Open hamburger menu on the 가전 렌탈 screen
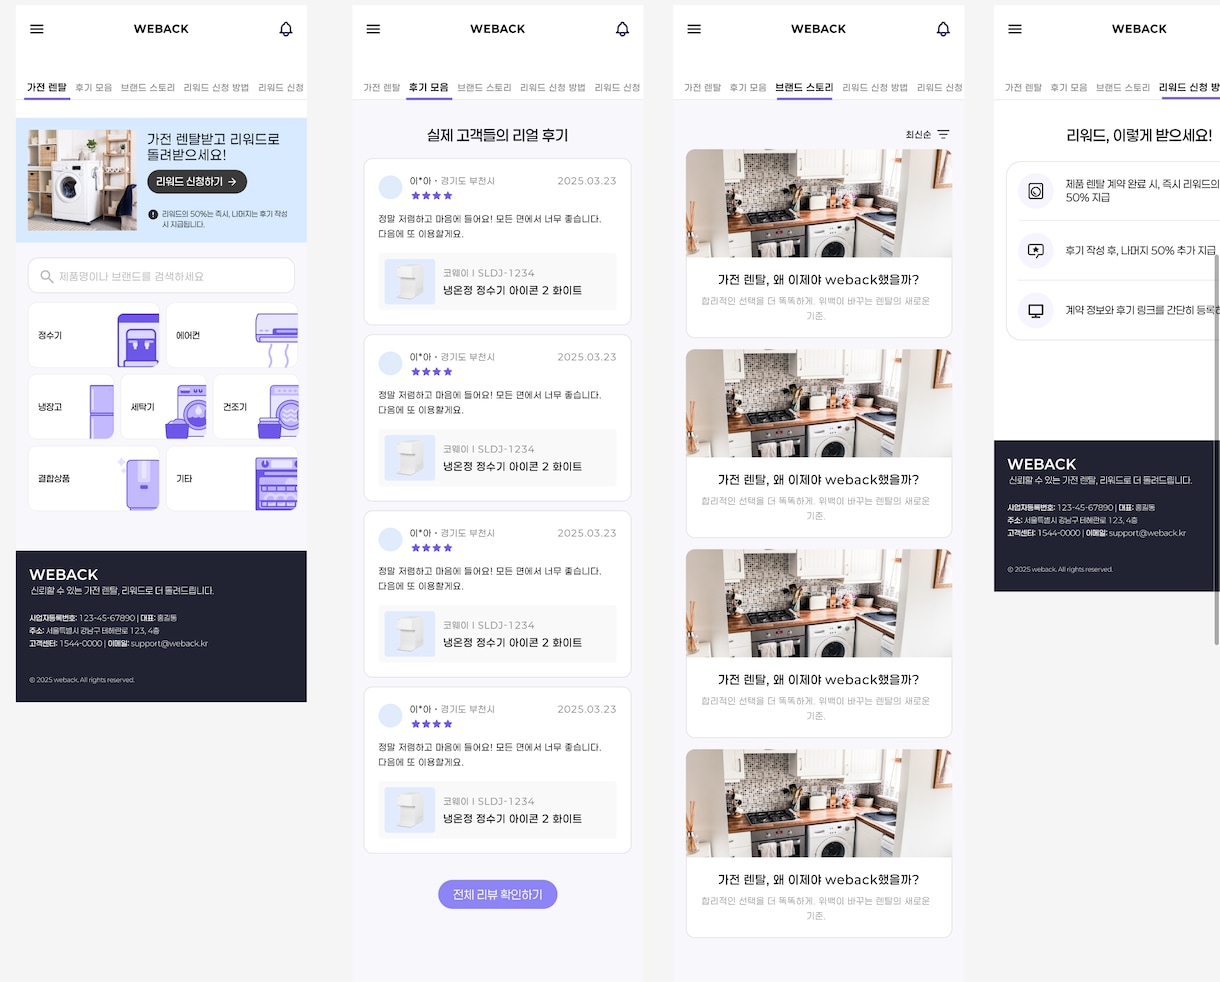Image resolution: width=1220 pixels, height=982 pixels. point(37,29)
